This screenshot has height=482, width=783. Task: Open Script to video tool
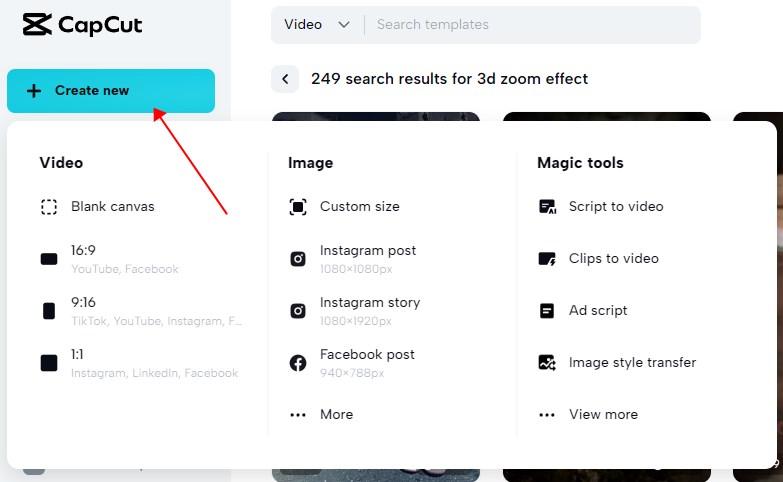(x=616, y=206)
